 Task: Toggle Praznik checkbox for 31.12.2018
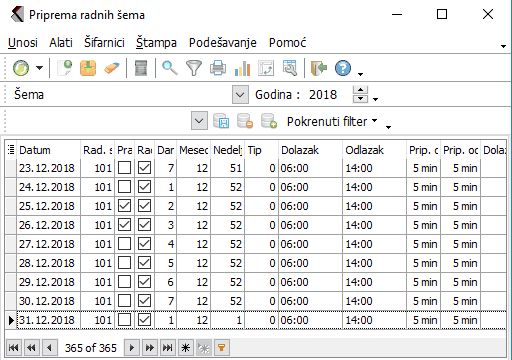125,320
